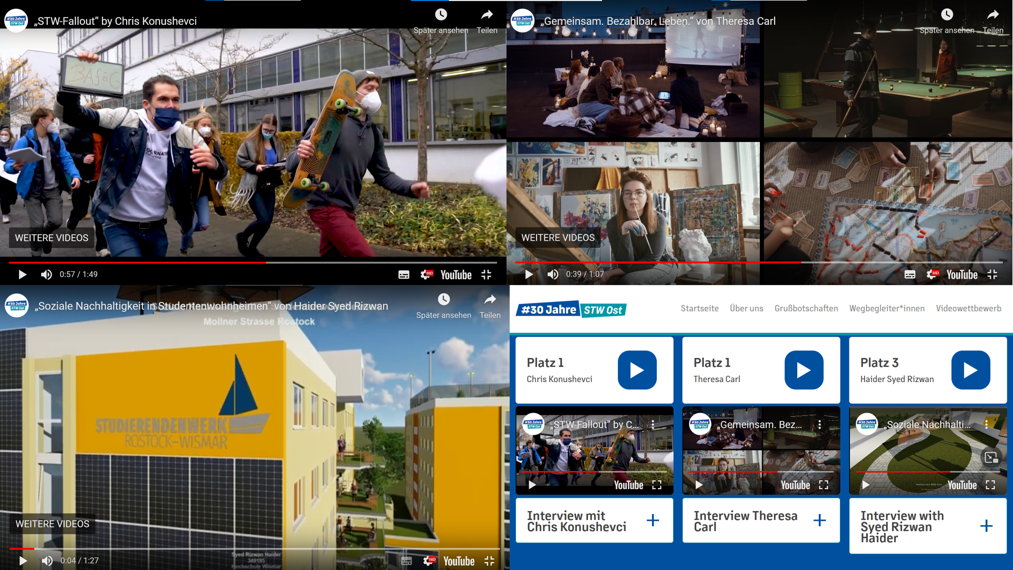Click play button on Platz 3 Haider Syed Rizwan

pyautogui.click(x=970, y=370)
